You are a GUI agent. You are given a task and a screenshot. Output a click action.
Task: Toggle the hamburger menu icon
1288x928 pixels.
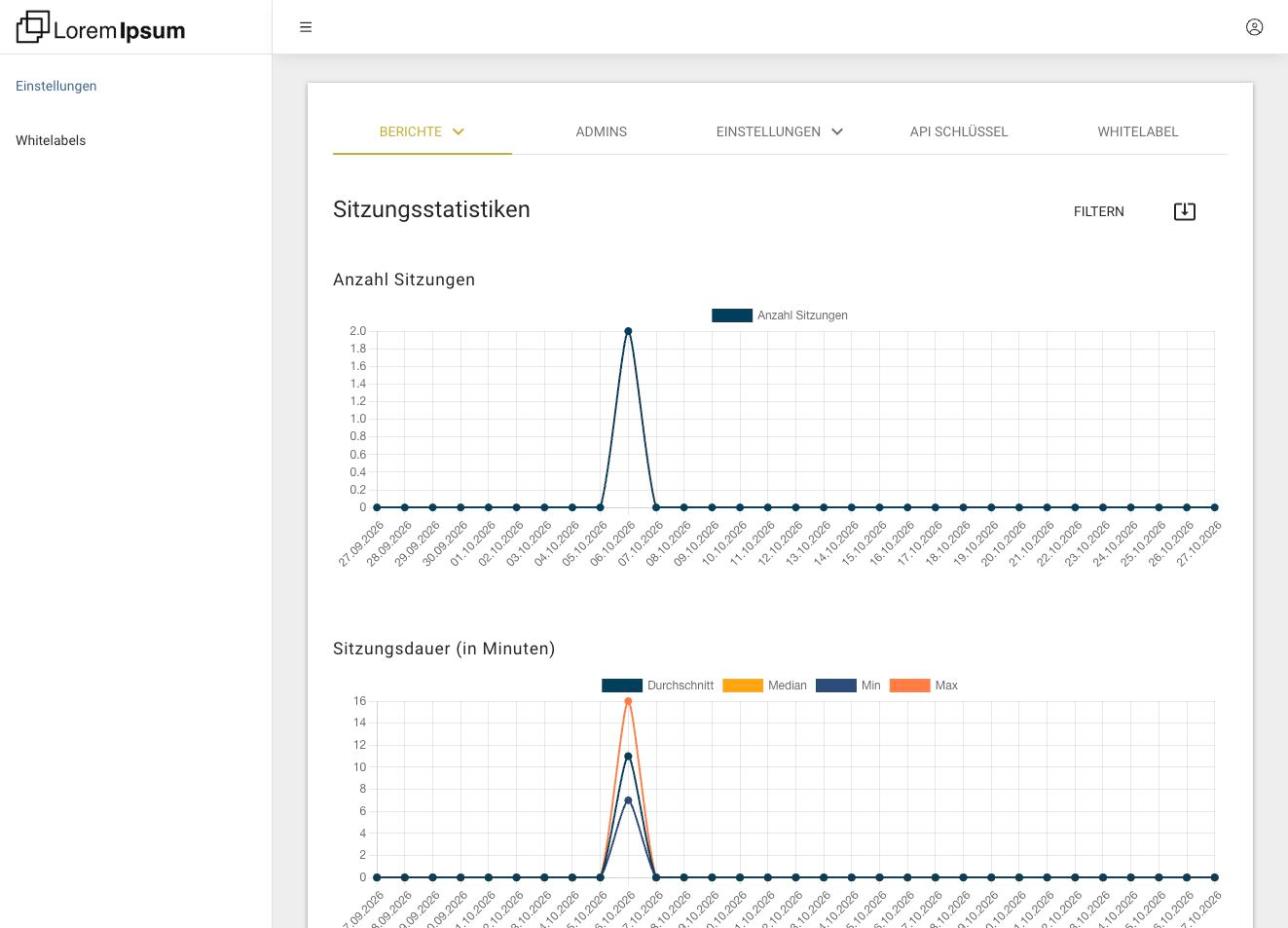pyautogui.click(x=306, y=27)
